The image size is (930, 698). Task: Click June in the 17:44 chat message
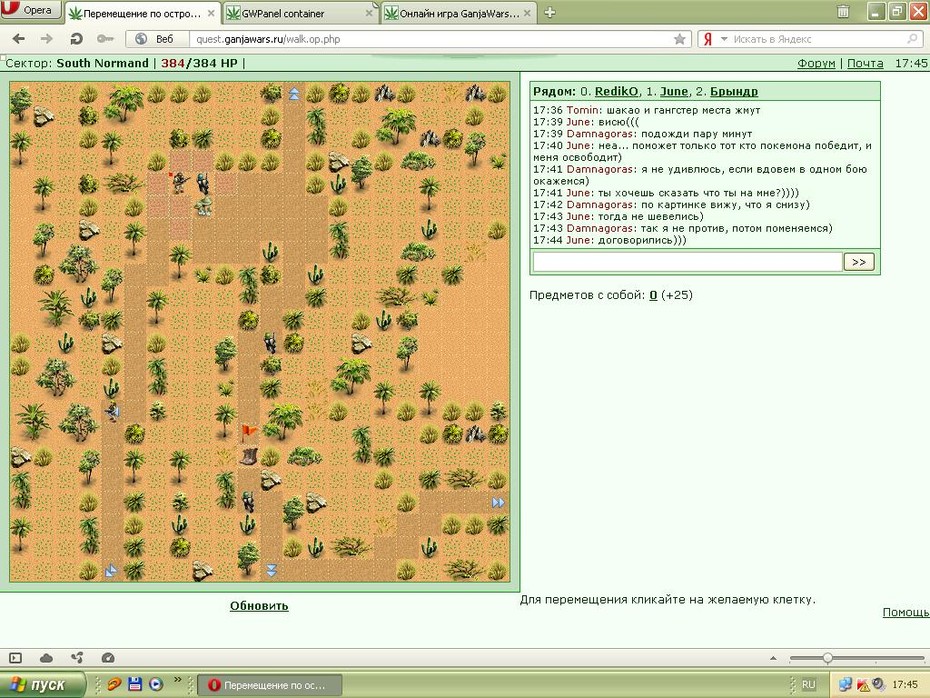[x=578, y=240]
